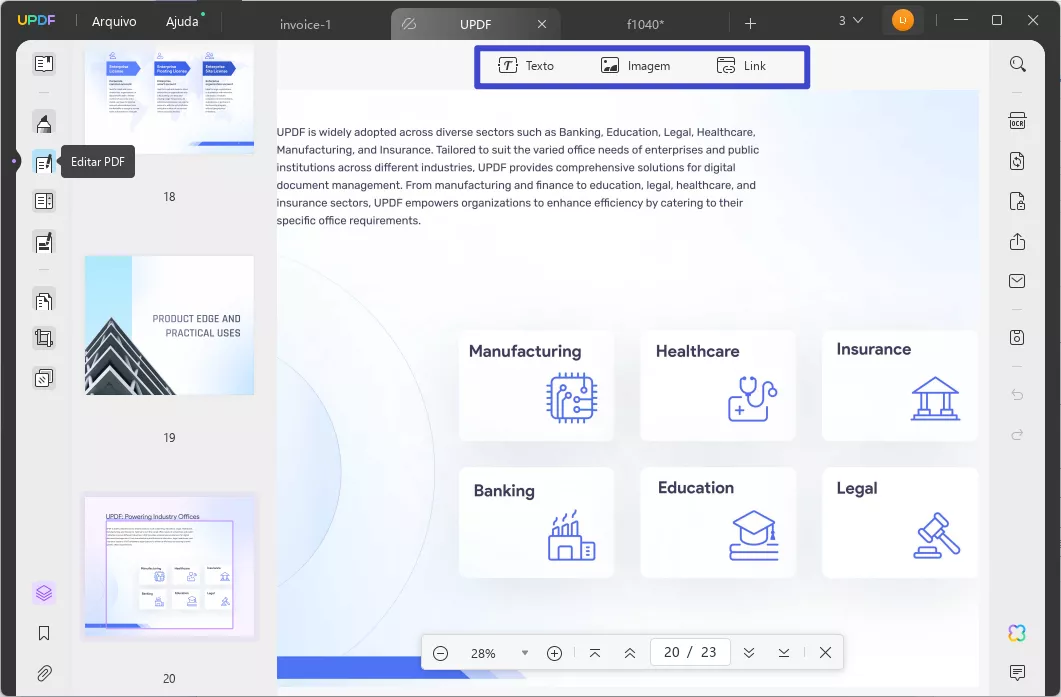1061x697 pixels.
Task: Open the Attachments paperclip panel
Action: pos(44,673)
